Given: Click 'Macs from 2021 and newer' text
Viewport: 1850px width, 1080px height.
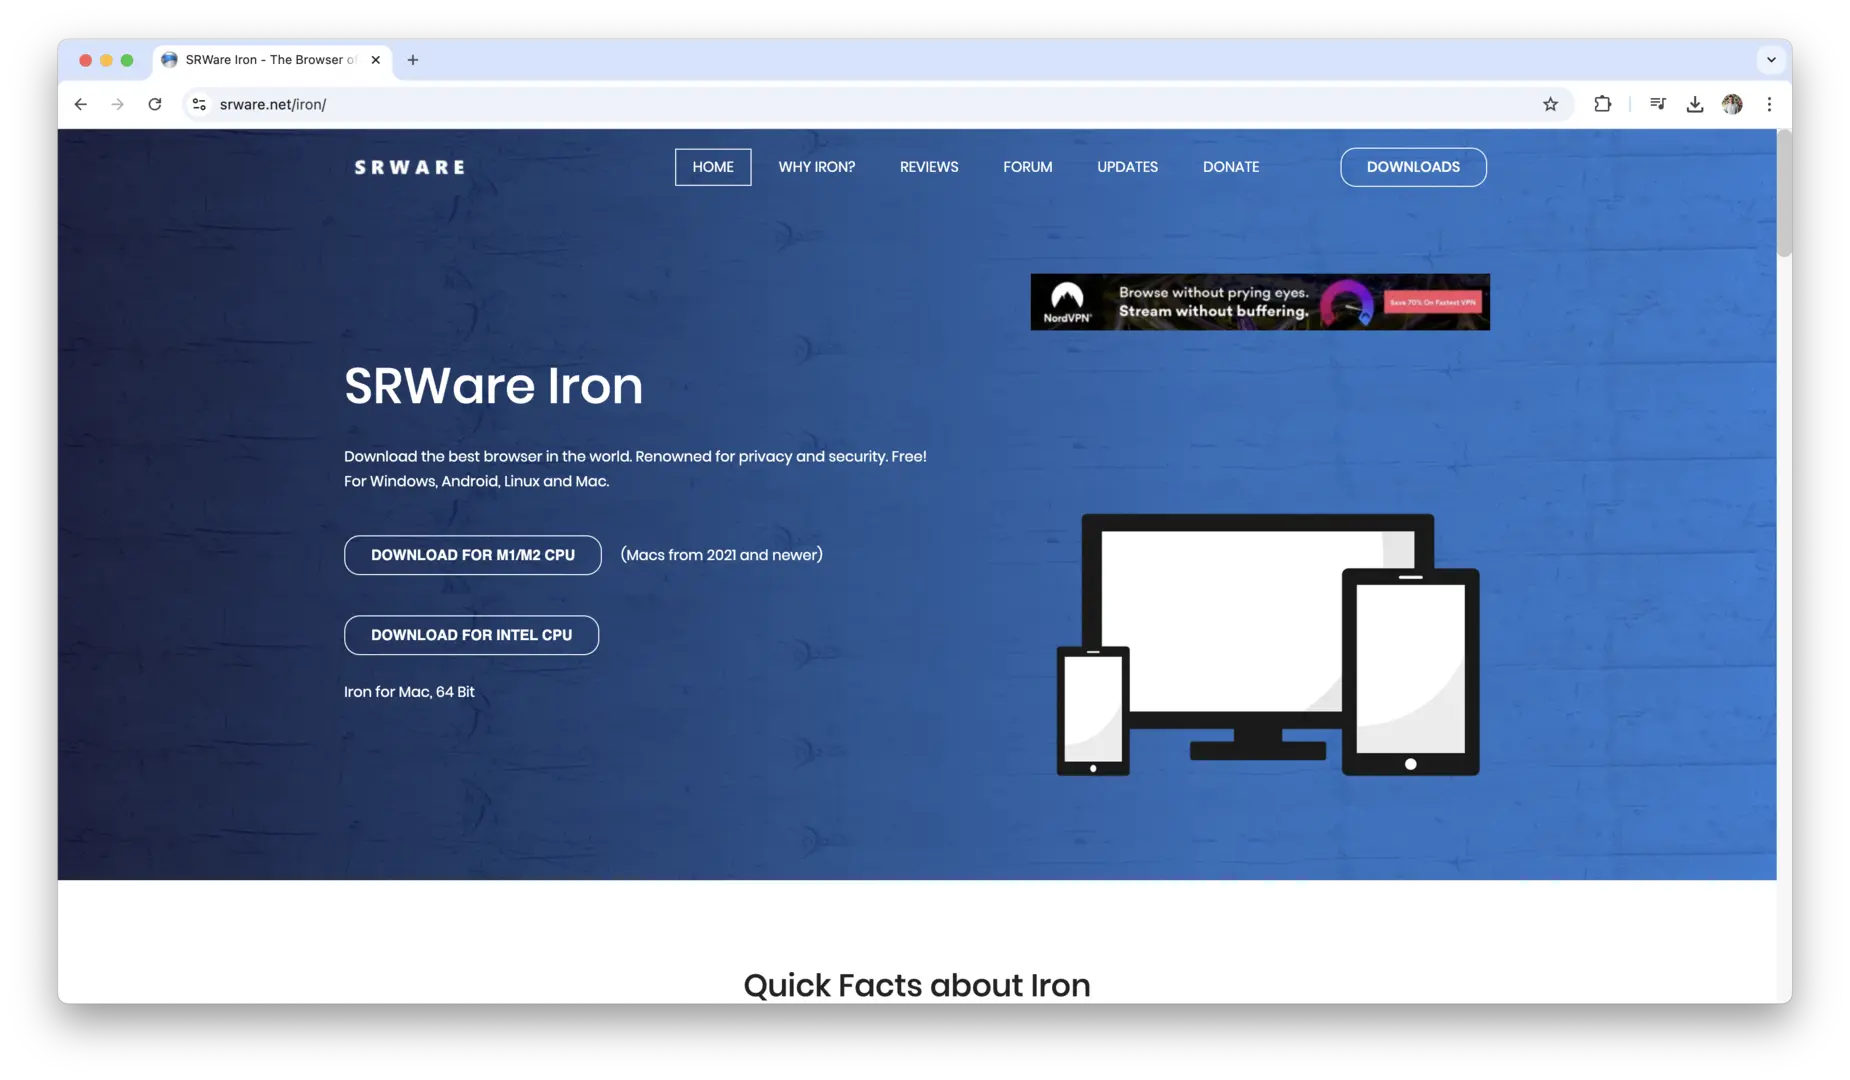Looking at the screenshot, I should [x=722, y=555].
